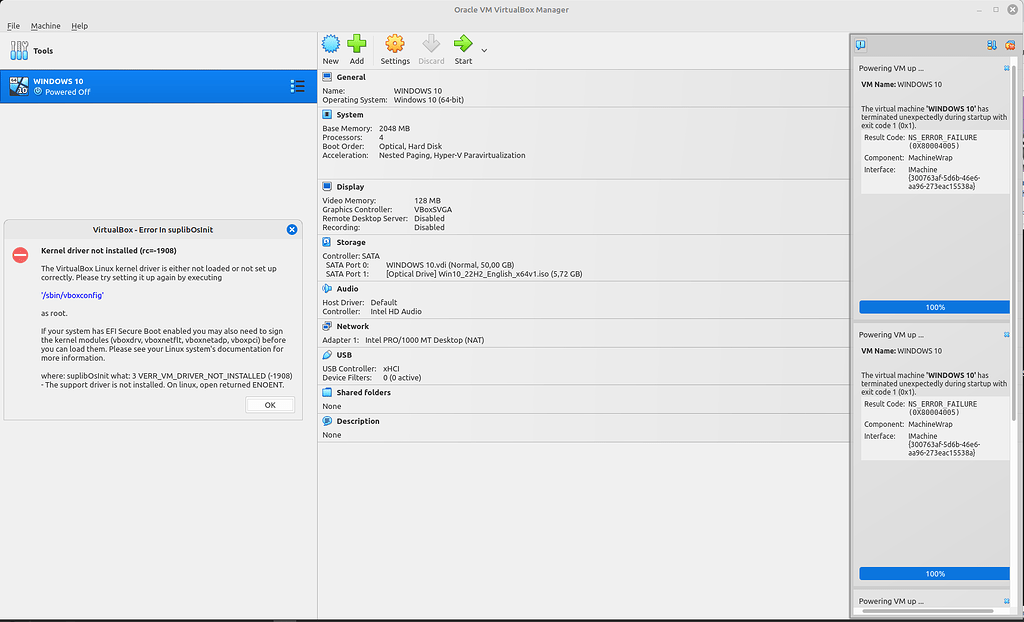Click the Network section header

point(352,326)
